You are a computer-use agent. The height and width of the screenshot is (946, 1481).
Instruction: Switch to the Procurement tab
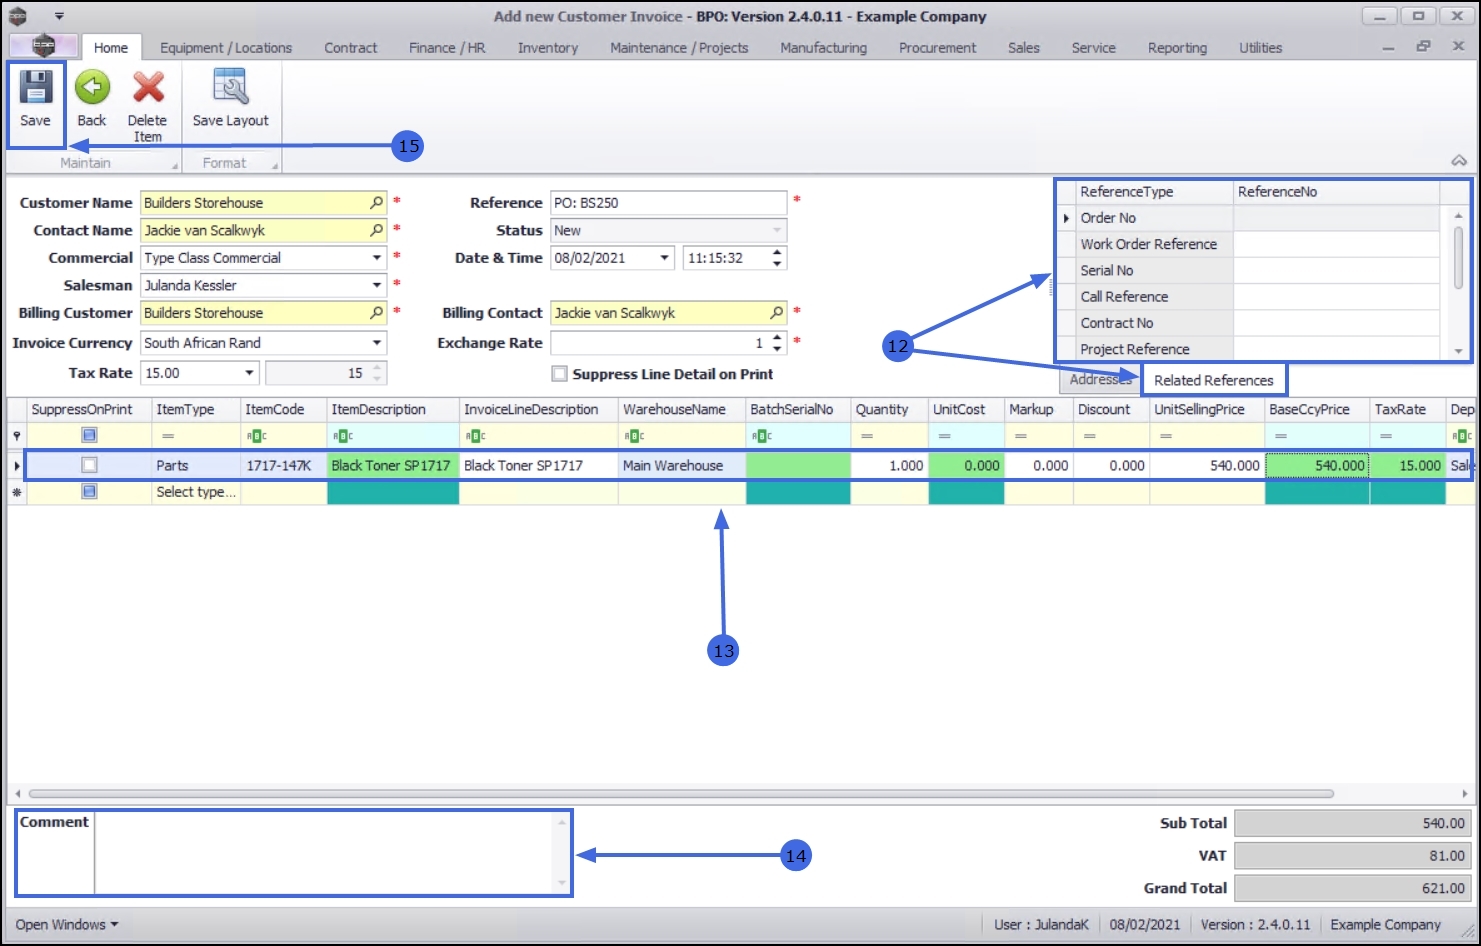[937, 47]
